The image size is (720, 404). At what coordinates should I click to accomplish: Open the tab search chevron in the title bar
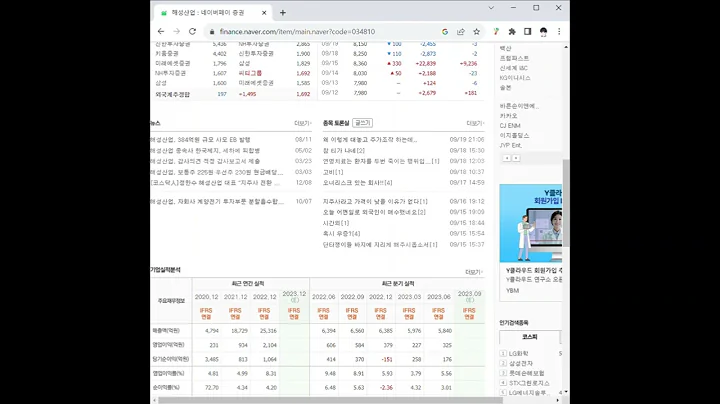click(491, 8)
